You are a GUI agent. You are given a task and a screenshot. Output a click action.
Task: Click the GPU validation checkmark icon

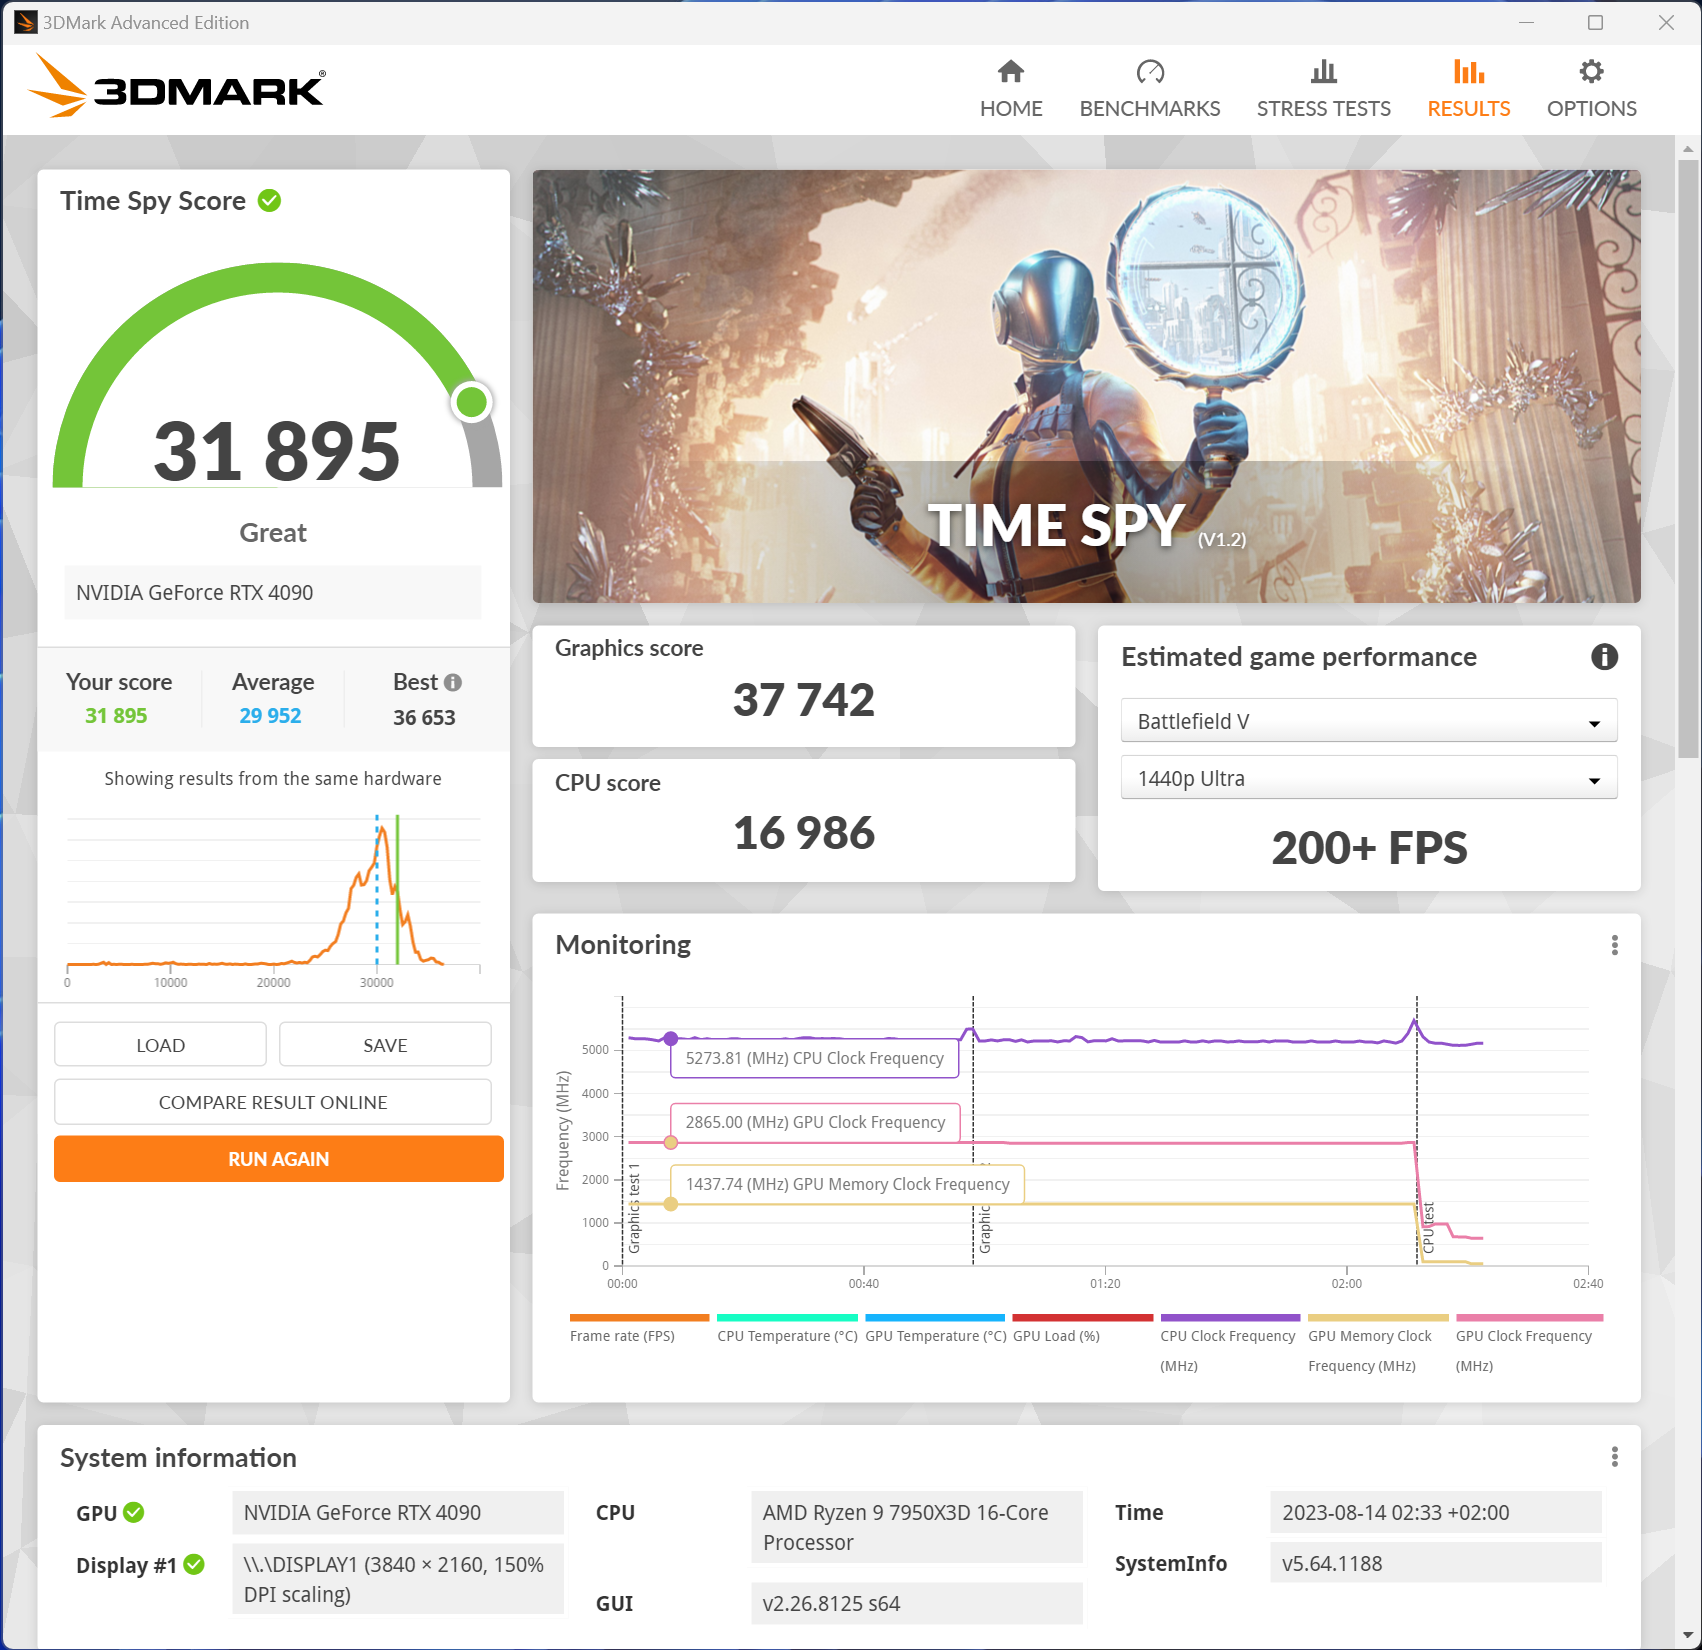[x=134, y=1512]
